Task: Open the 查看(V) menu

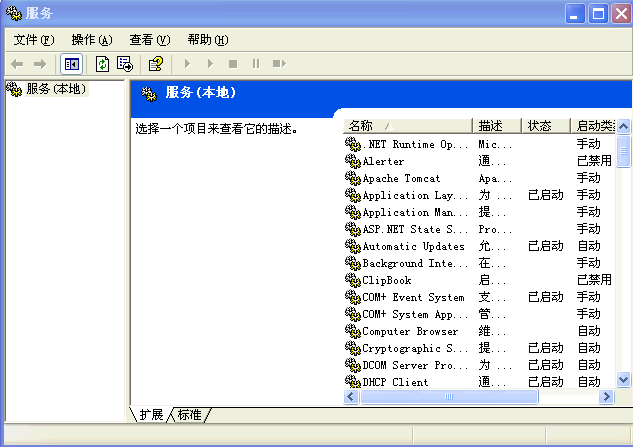Action: (150, 40)
